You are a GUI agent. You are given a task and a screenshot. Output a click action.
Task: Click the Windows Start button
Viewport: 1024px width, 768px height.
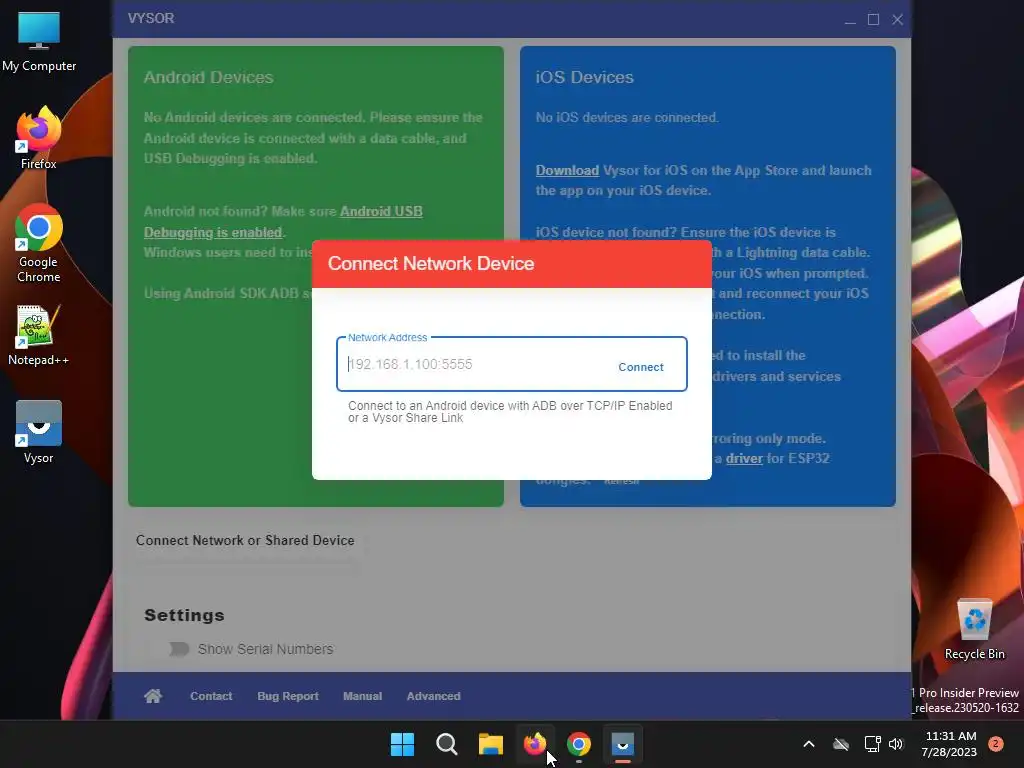coord(402,744)
